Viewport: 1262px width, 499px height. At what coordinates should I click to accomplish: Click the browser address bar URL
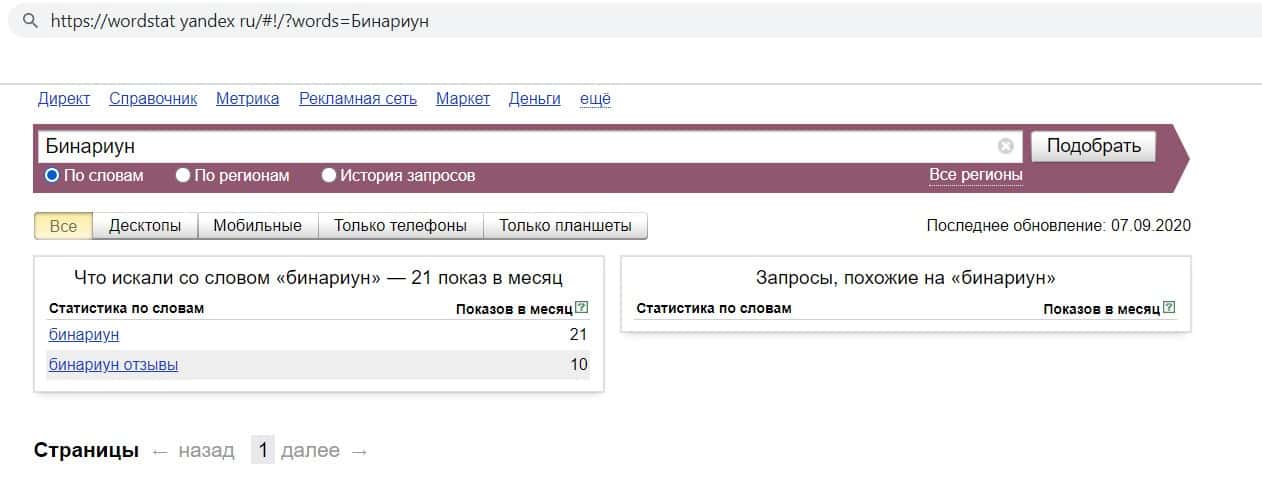pos(240,20)
